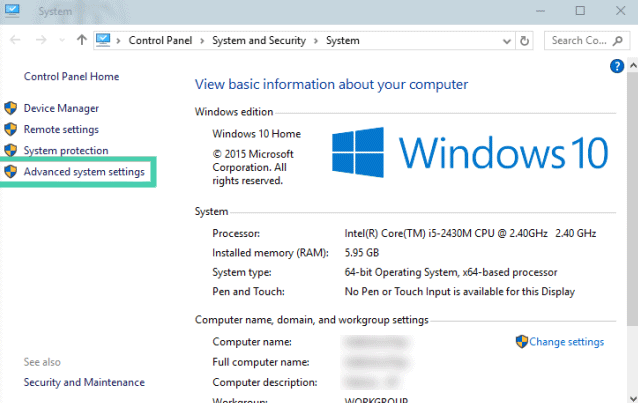Viewport: 638px width, 403px height.
Task: Open the recent locations dropdown arrow
Action: (62, 40)
